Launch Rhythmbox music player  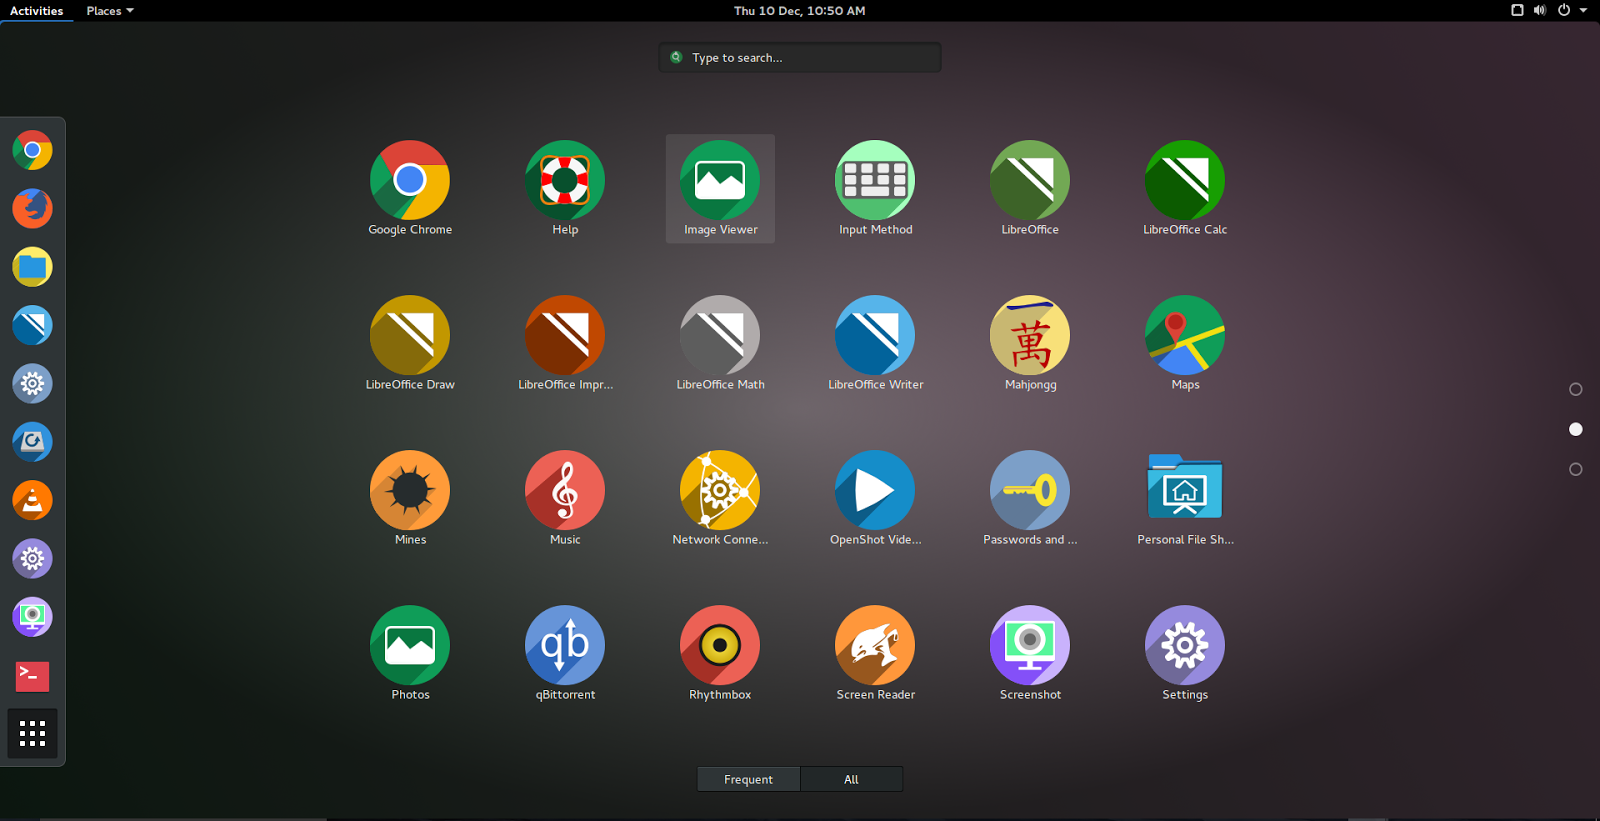coord(720,645)
